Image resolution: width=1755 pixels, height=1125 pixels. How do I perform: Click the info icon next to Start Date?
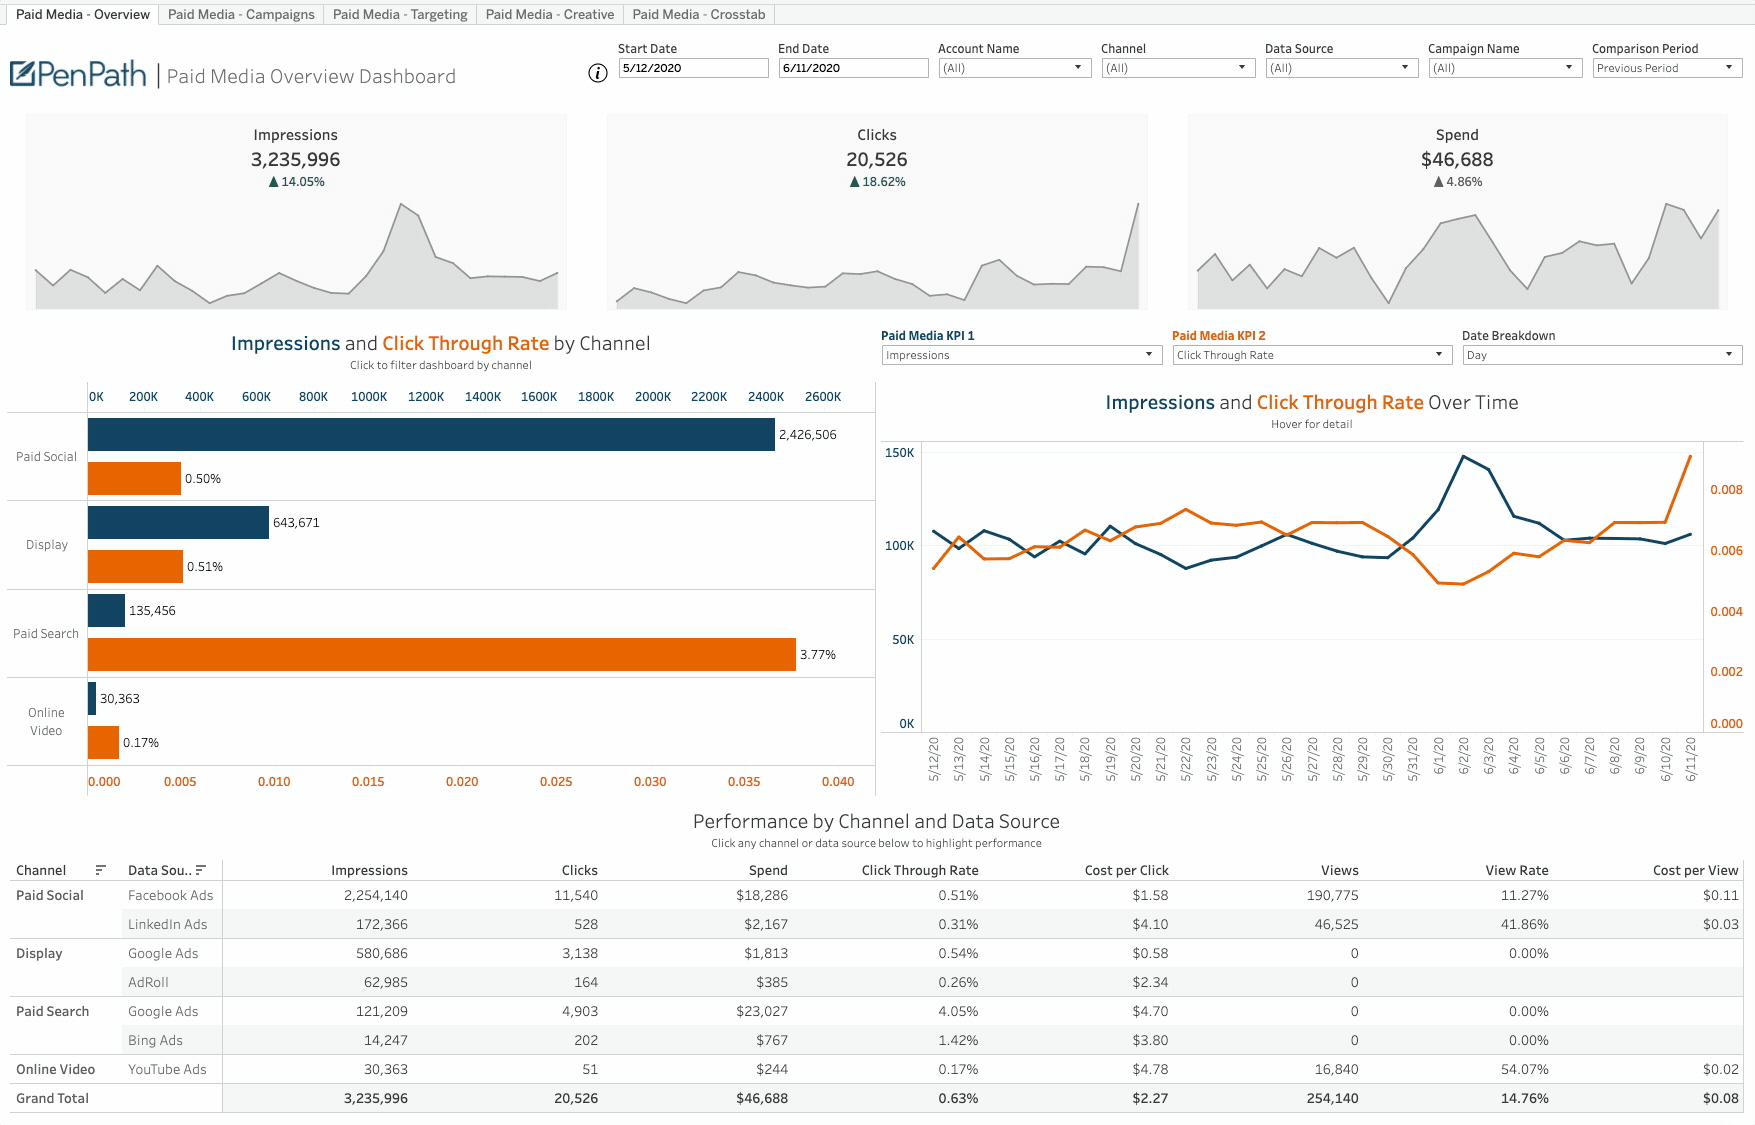click(597, 73)
